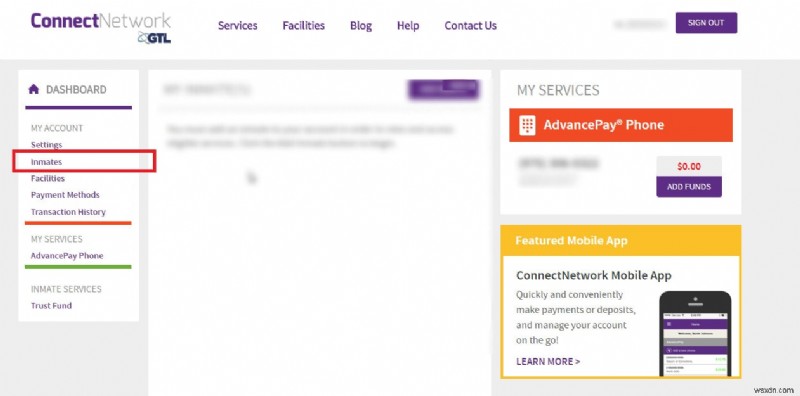This screenshot has height=396, width=800.
Task: Click the mobile app phone thumbnail
Action: 695,334
